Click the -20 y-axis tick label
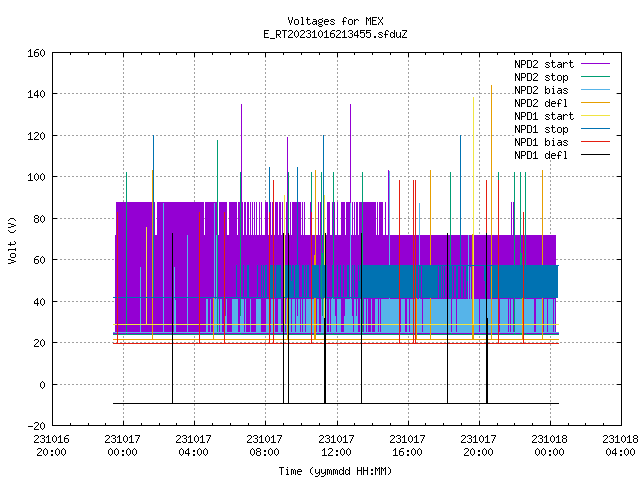Viewport: 640px width, 480px height. point(36,426)
